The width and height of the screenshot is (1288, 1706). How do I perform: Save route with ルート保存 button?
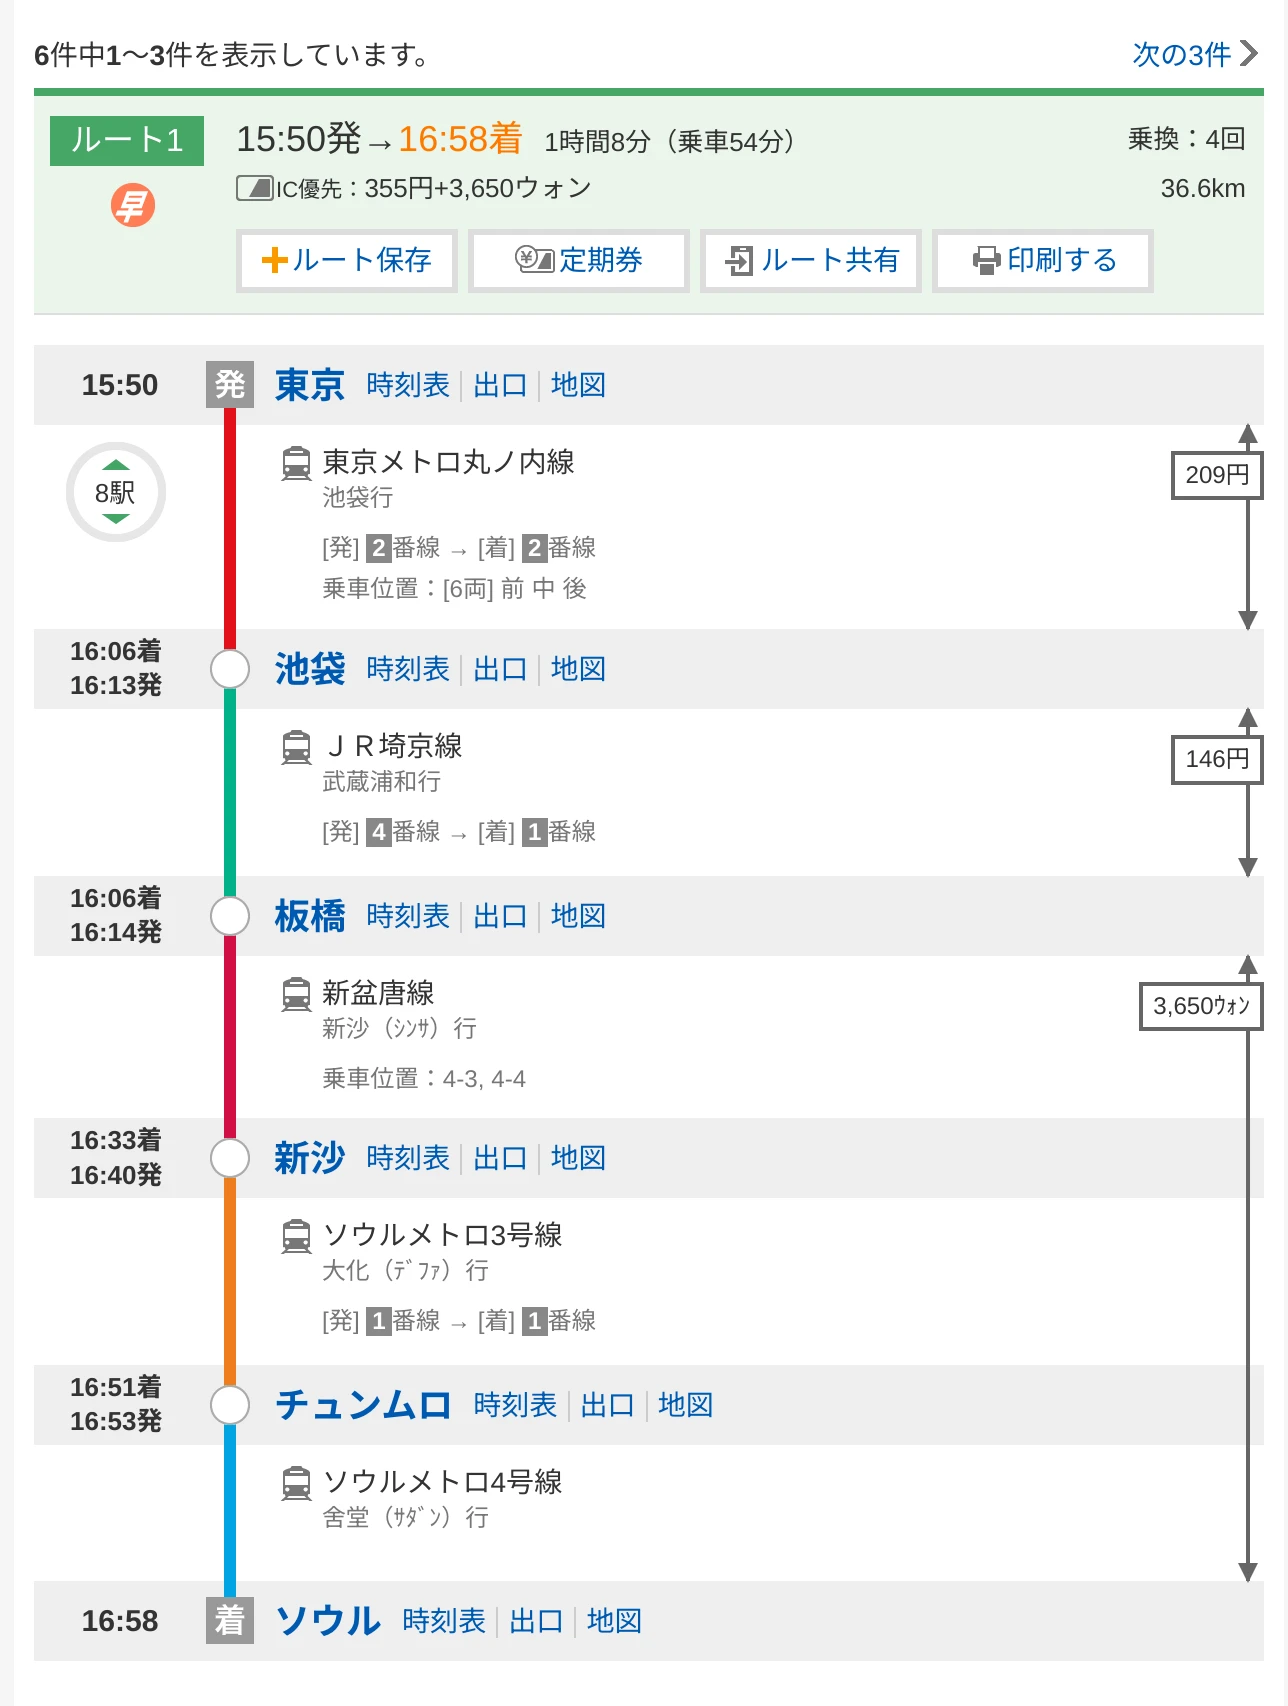(x=347, y=261)
